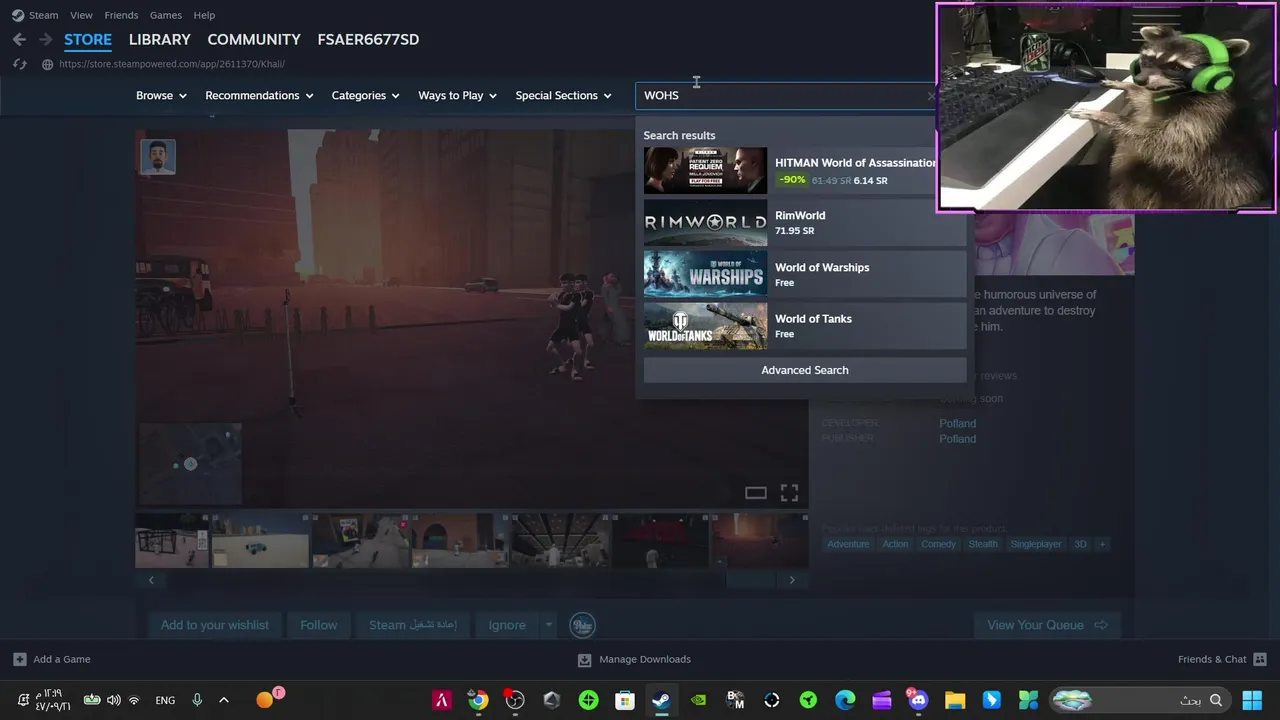
Task: Switch to the COMMUNITY tab
Action: pos(254,39)
